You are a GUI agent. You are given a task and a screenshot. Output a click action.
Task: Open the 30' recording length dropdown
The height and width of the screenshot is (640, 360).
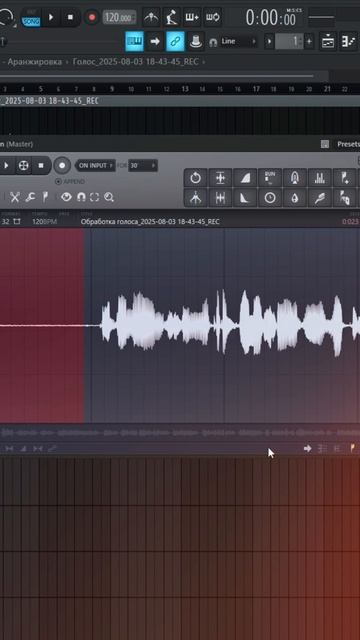tap(143, 165)
